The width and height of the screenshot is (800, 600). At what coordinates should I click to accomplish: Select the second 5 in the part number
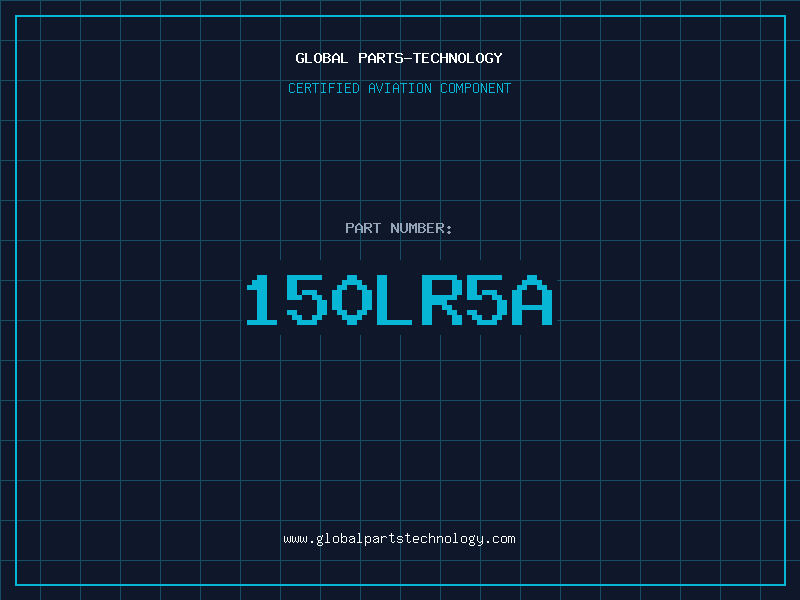485,300
